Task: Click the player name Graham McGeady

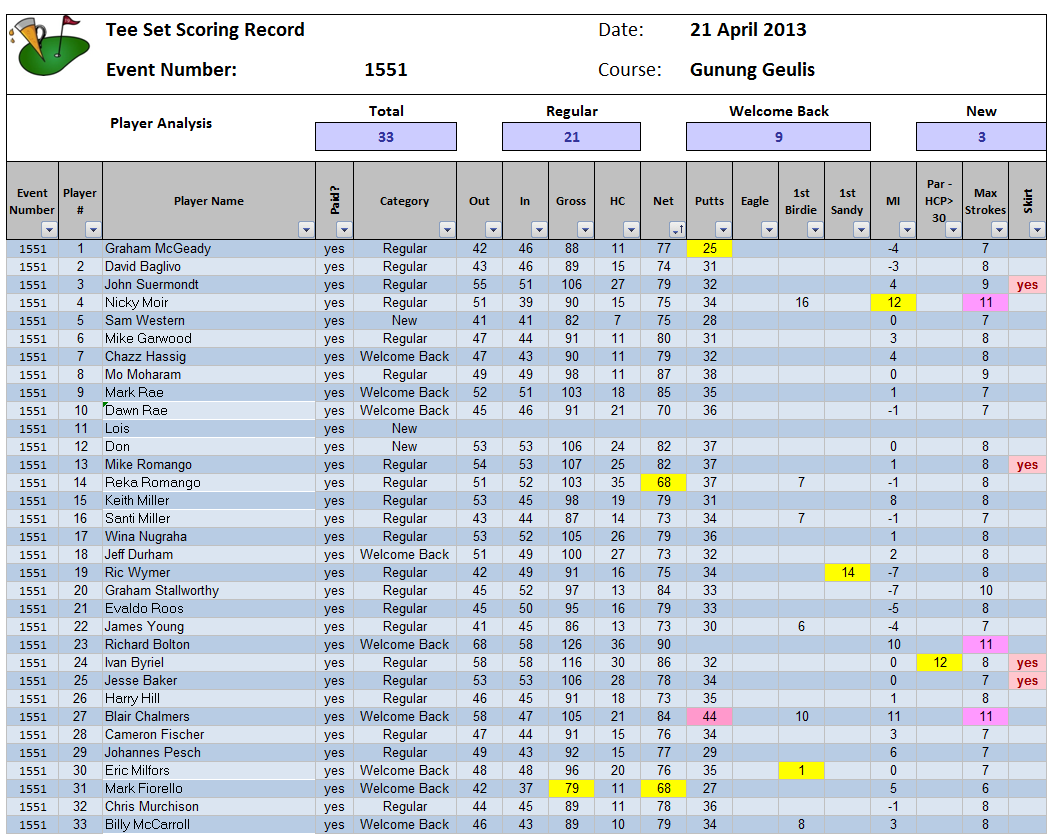Action: point(158,249)
